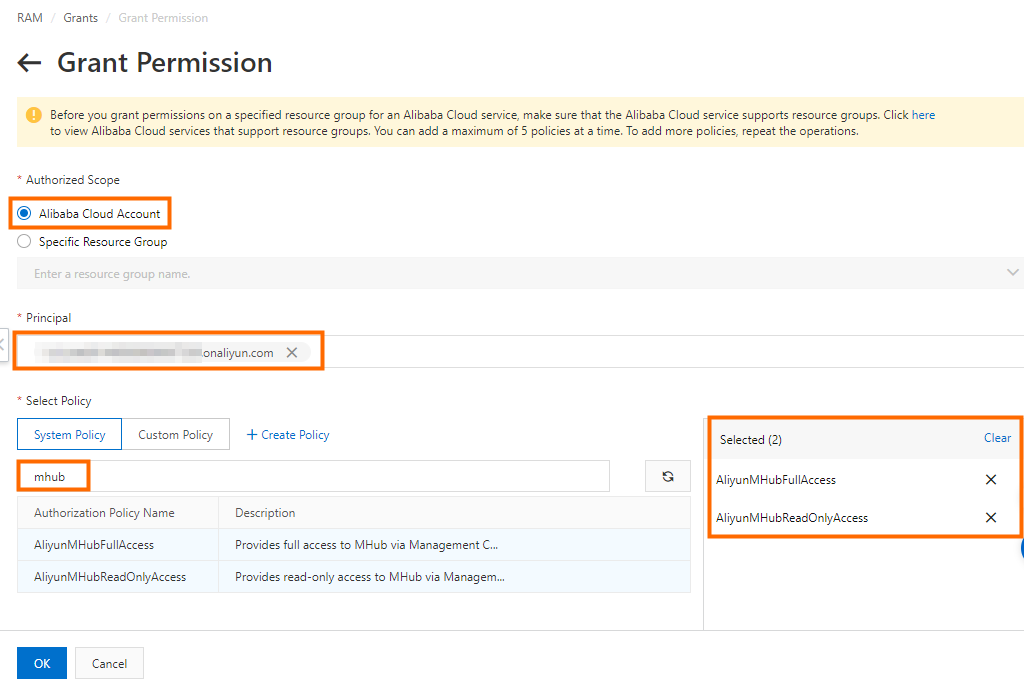Clear all selected policies

click(997, 438)
